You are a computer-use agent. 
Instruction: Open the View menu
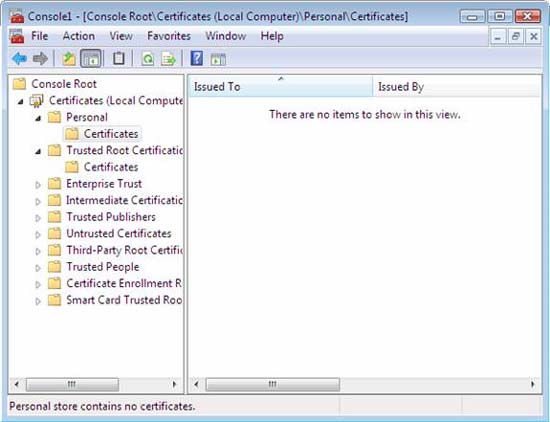[121, 36]
